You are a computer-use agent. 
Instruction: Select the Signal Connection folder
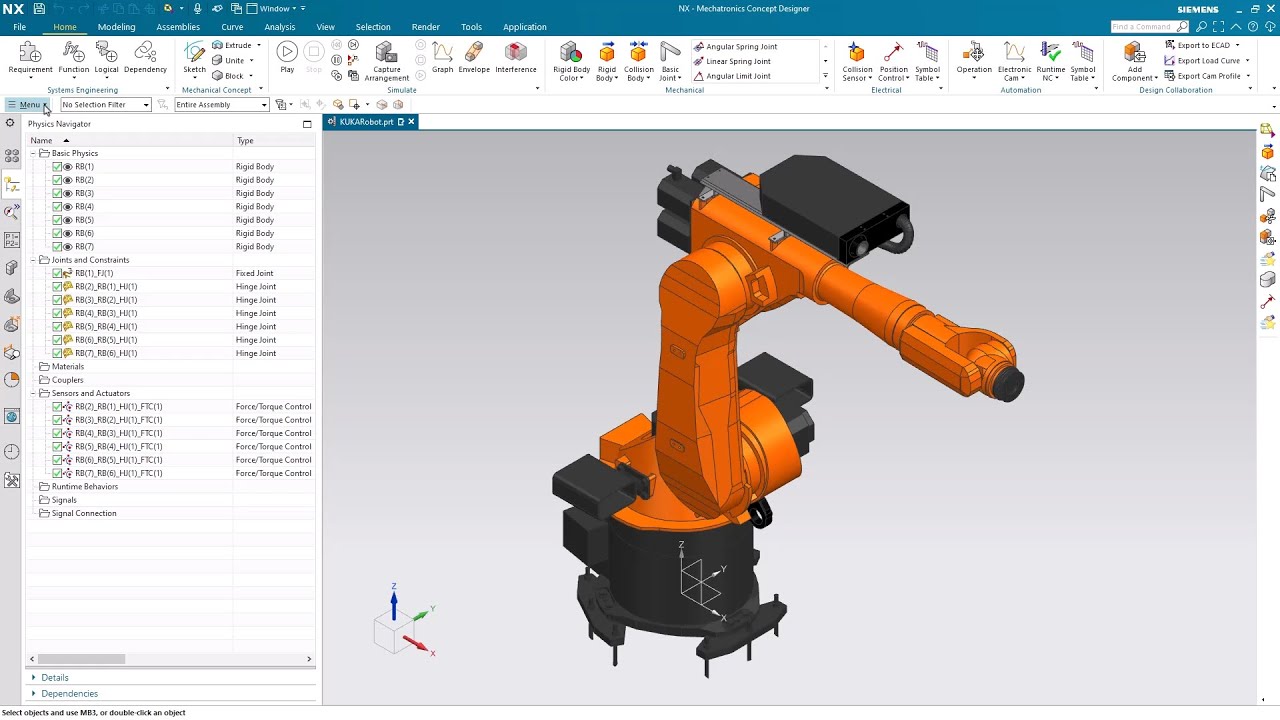click(84, 513)
